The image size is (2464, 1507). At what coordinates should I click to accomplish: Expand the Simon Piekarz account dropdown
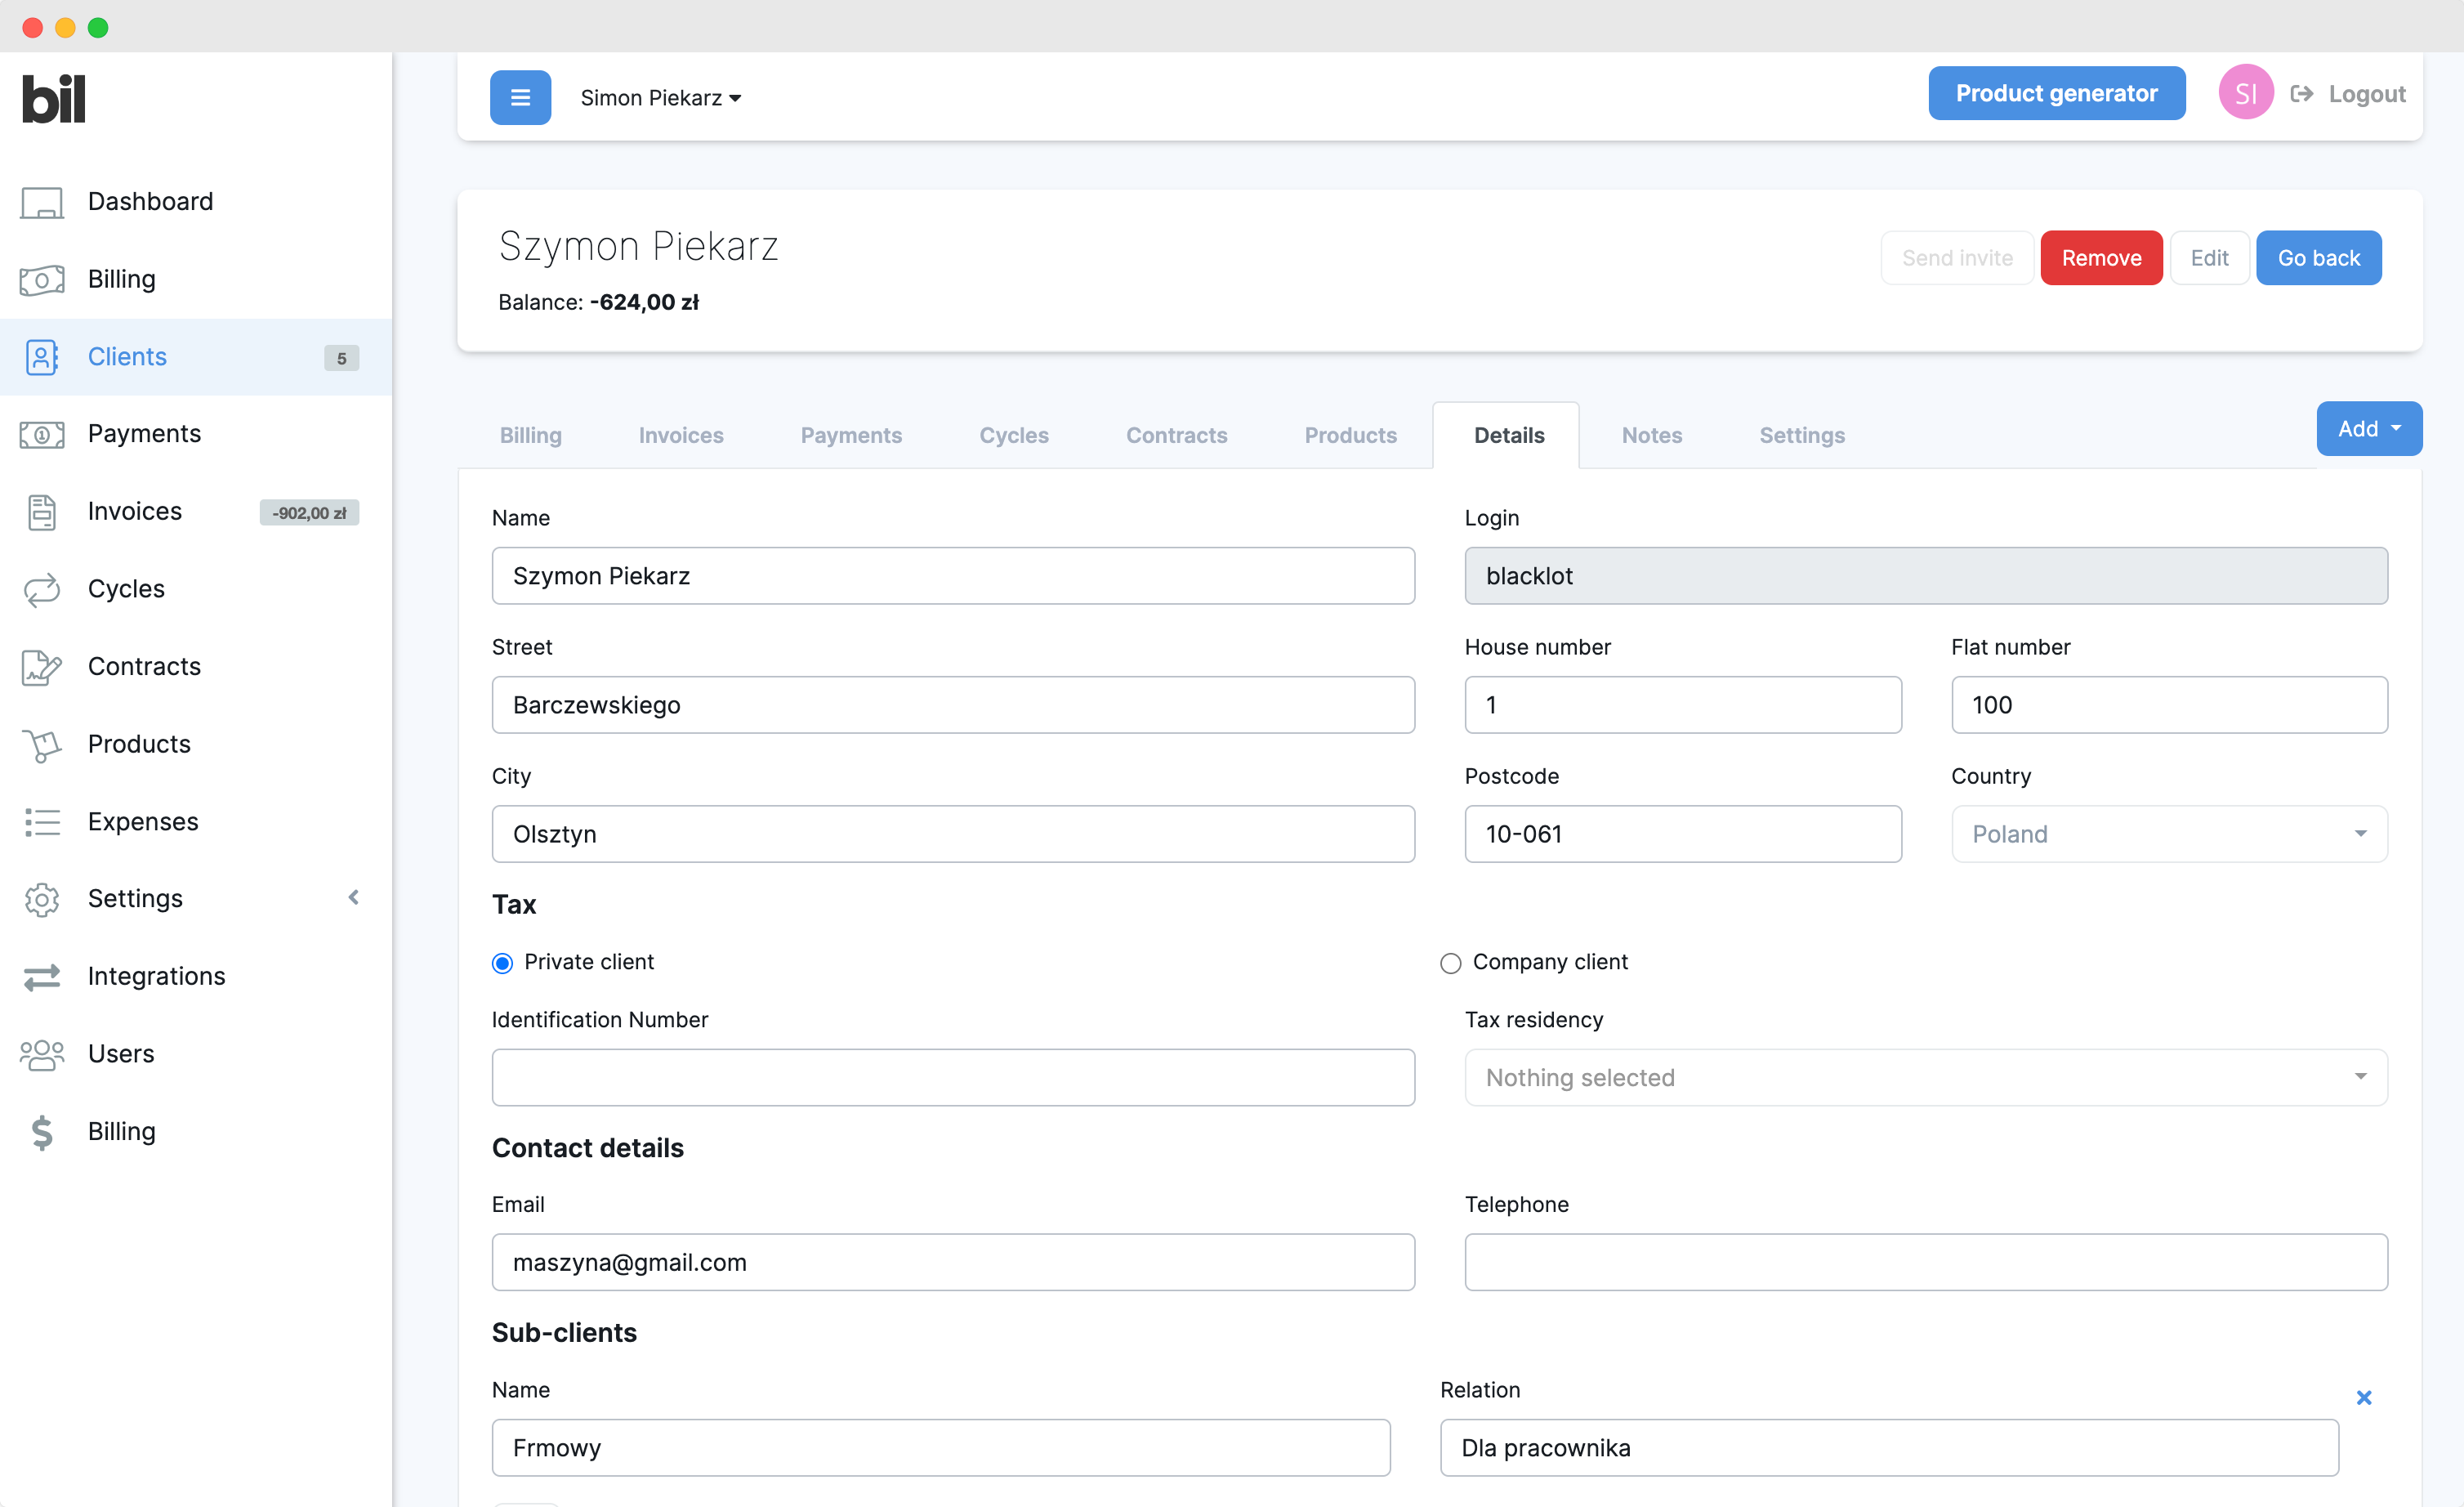[660, 98]
